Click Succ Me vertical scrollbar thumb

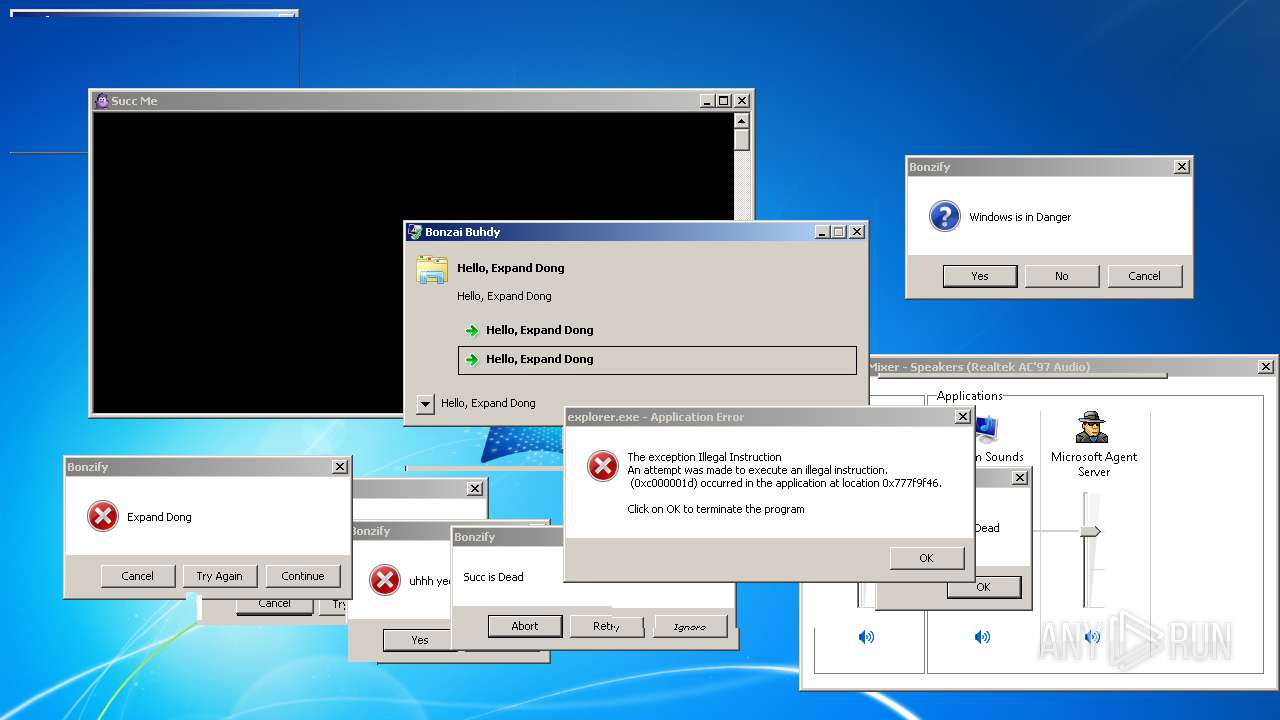click(741, 139)
